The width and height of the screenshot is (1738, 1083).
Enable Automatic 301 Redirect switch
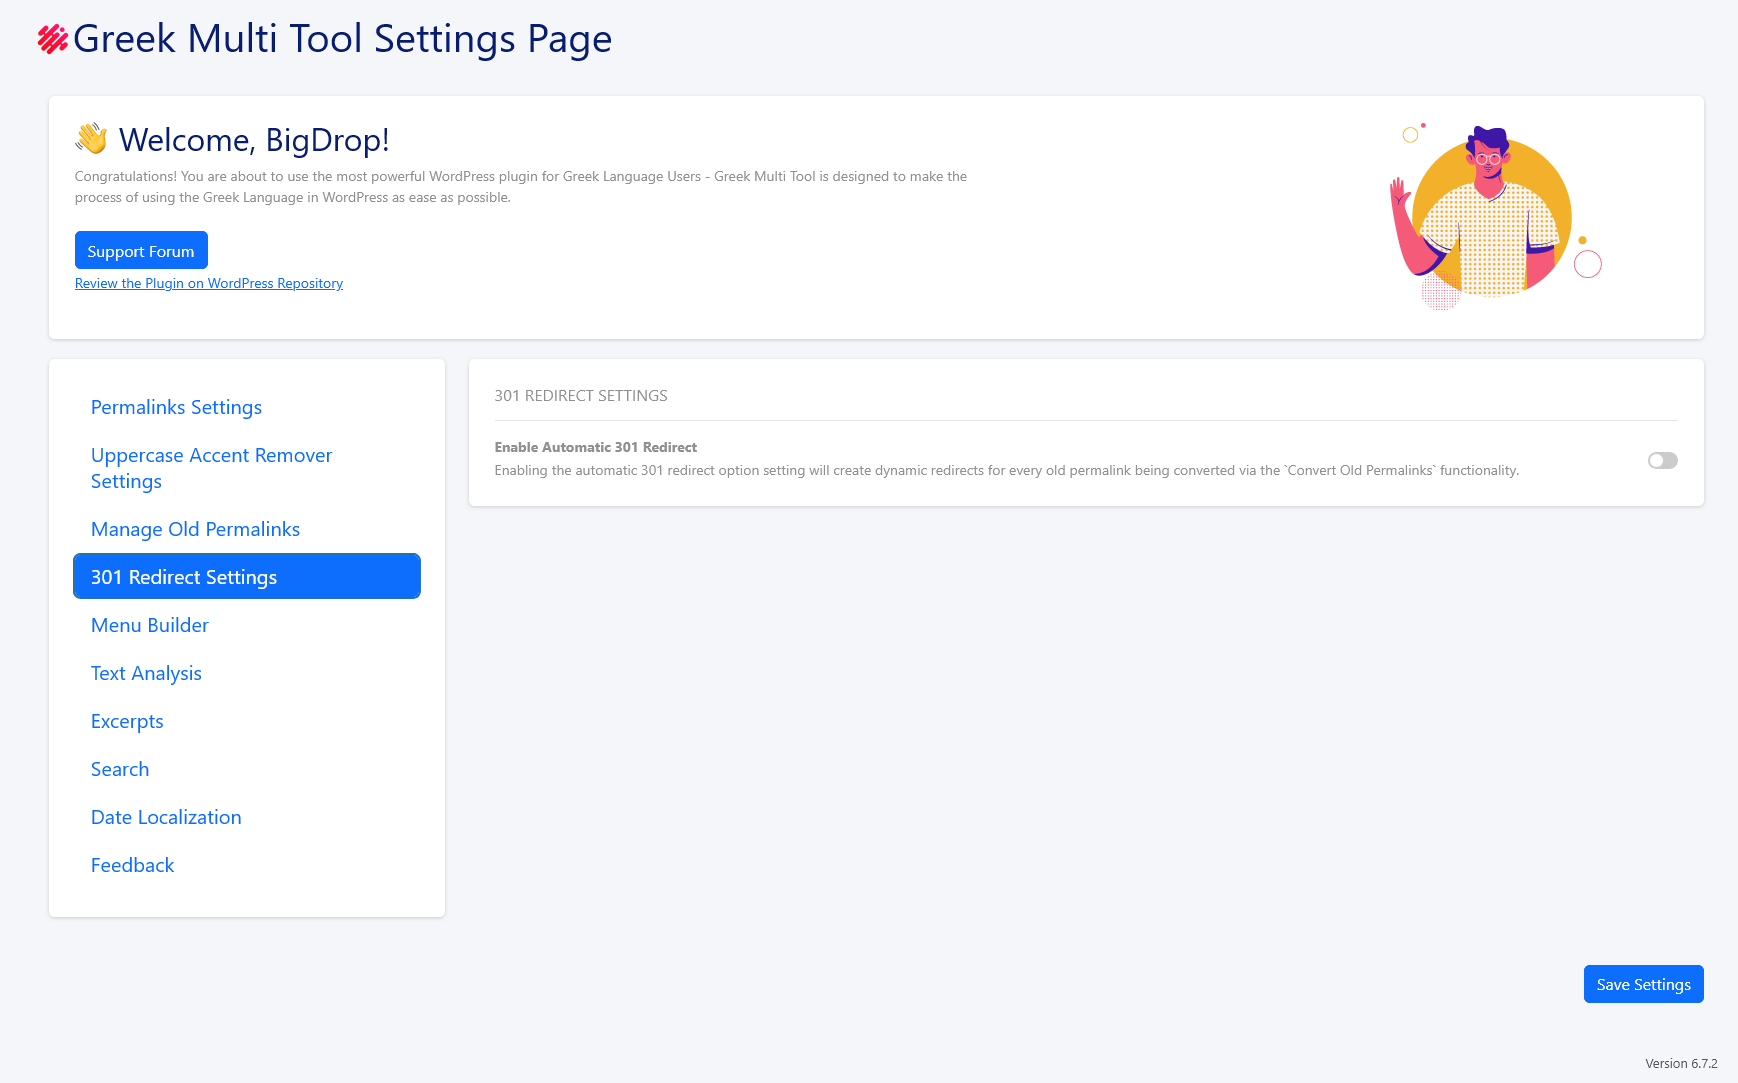[1662, 460]
